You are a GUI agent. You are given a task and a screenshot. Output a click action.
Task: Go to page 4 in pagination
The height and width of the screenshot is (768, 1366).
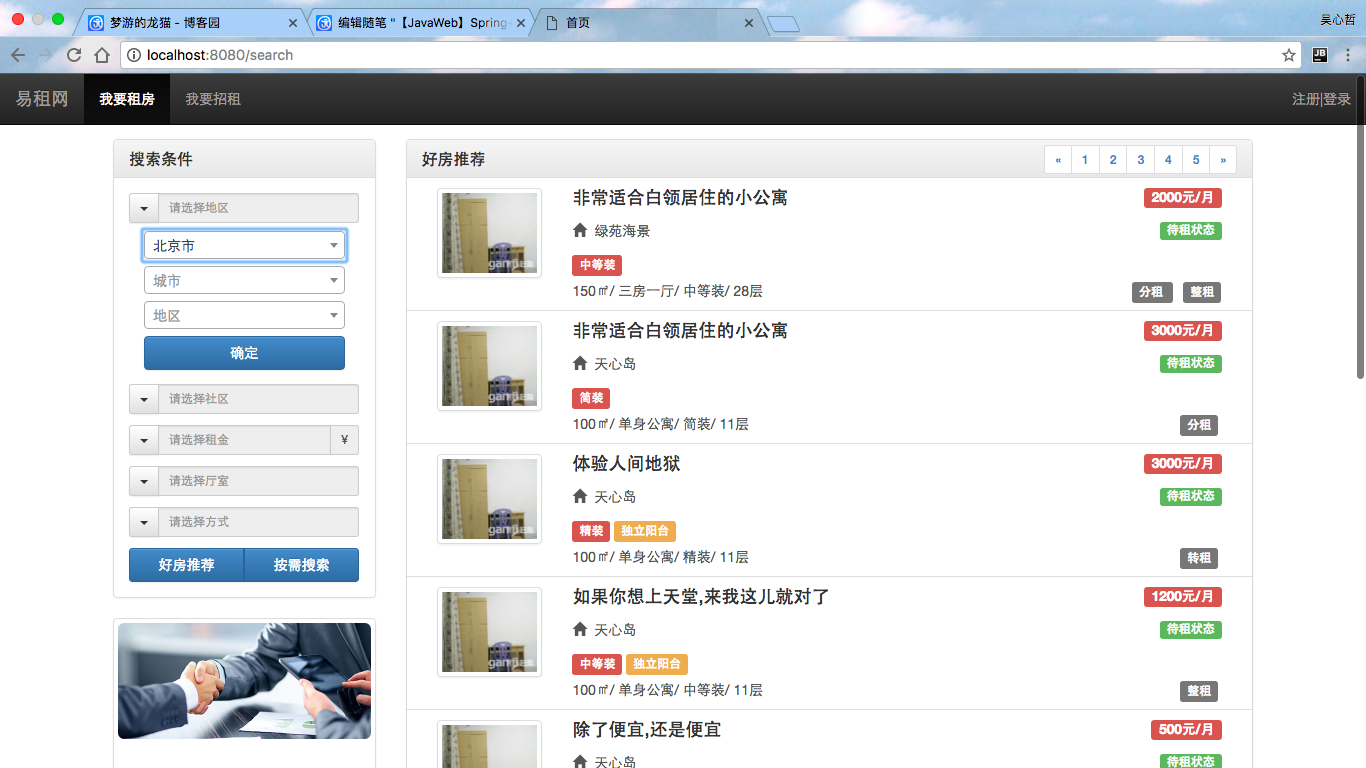pos(1168,160)
